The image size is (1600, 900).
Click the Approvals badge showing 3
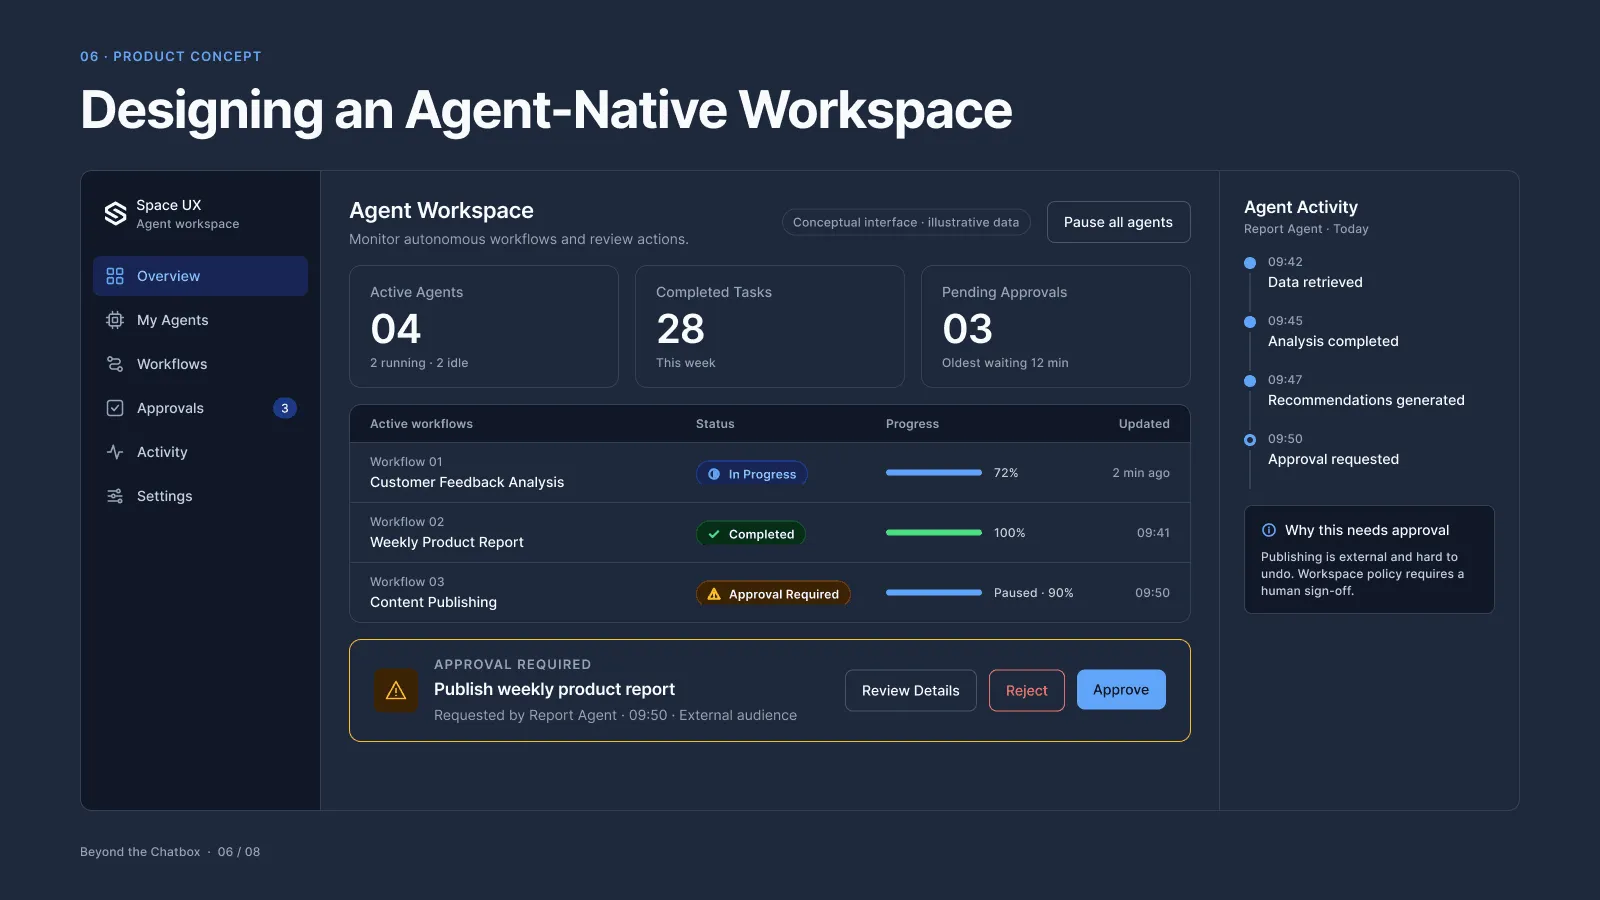[285, 408]
